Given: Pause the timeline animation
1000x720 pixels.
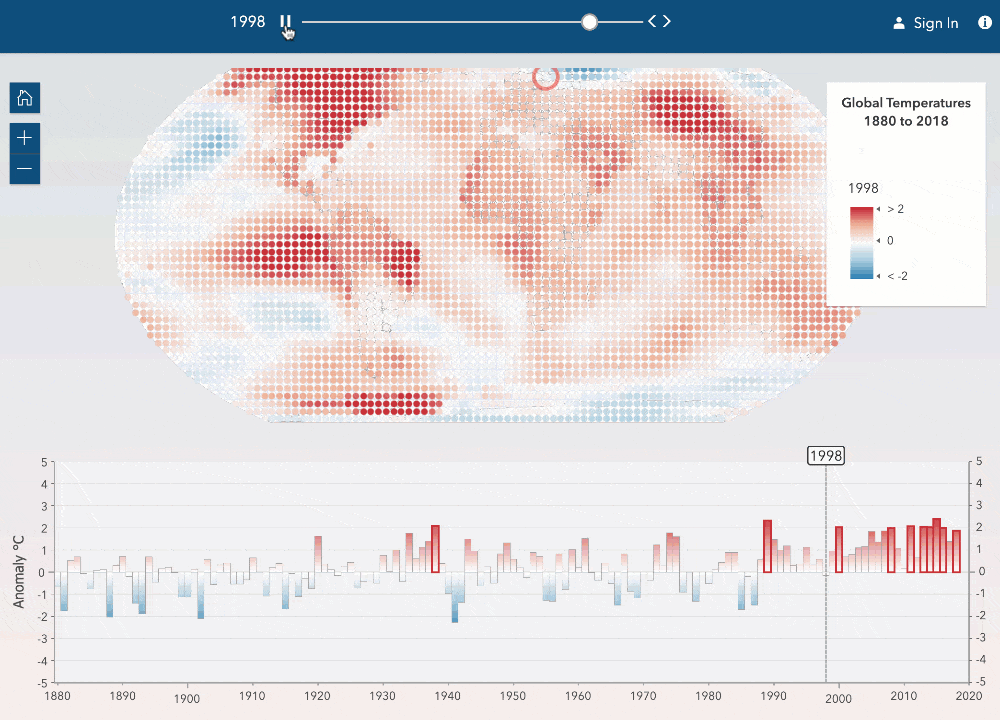Looking at the screenshot, I should point(285,21).
